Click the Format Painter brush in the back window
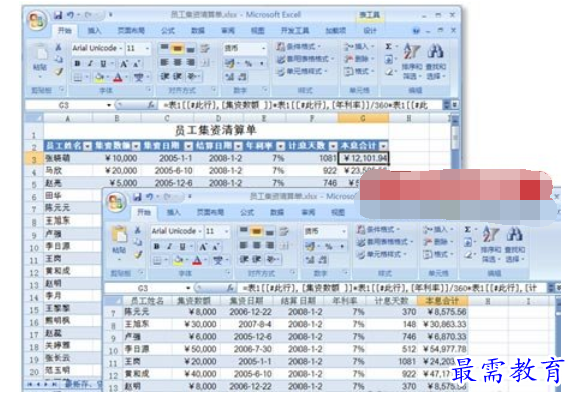Screen dimensions: 573x402 pos(59,72)
